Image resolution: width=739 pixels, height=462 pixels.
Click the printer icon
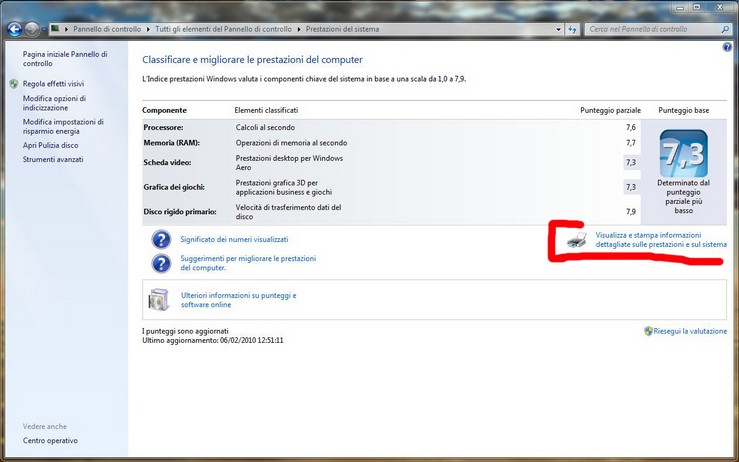pos(577,240)
